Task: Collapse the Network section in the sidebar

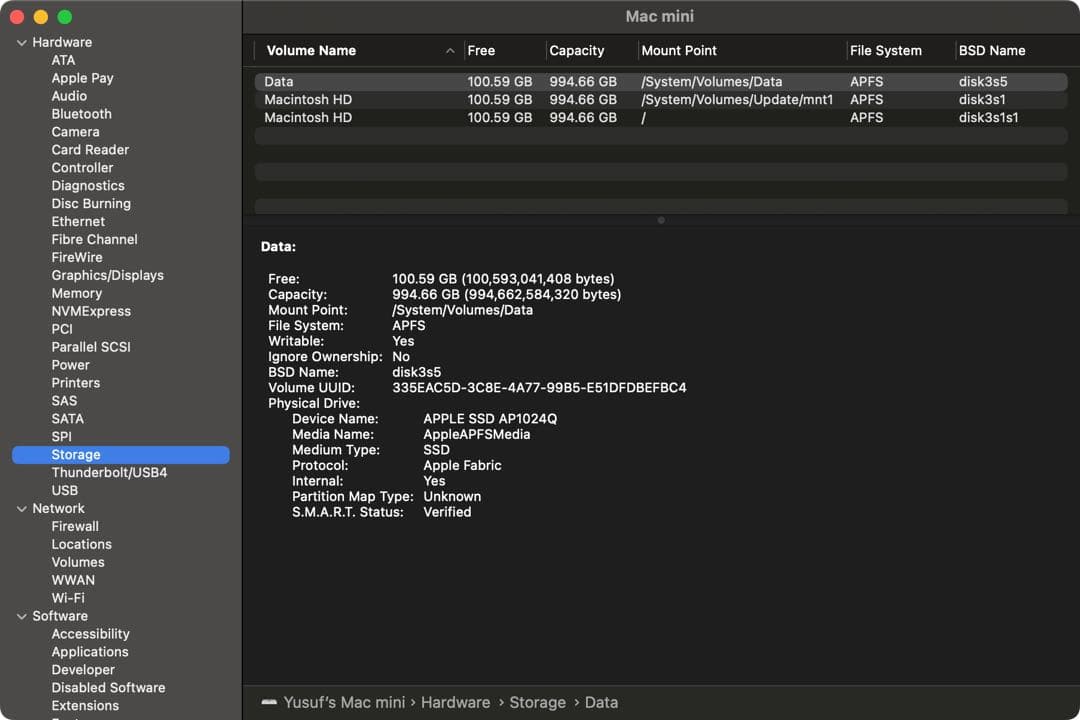Action: (x=22, y=508)
